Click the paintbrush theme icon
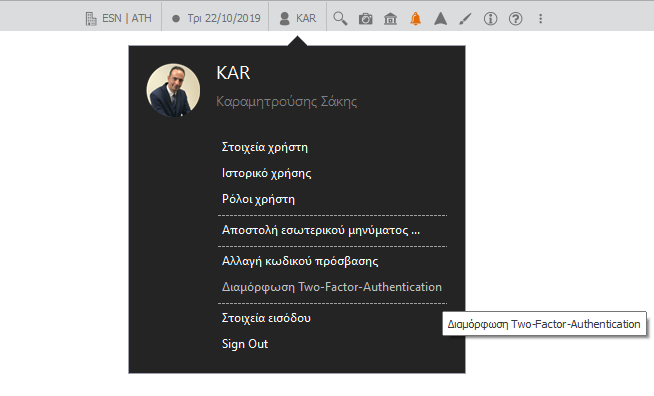654x396 pixels. point(465,19)
